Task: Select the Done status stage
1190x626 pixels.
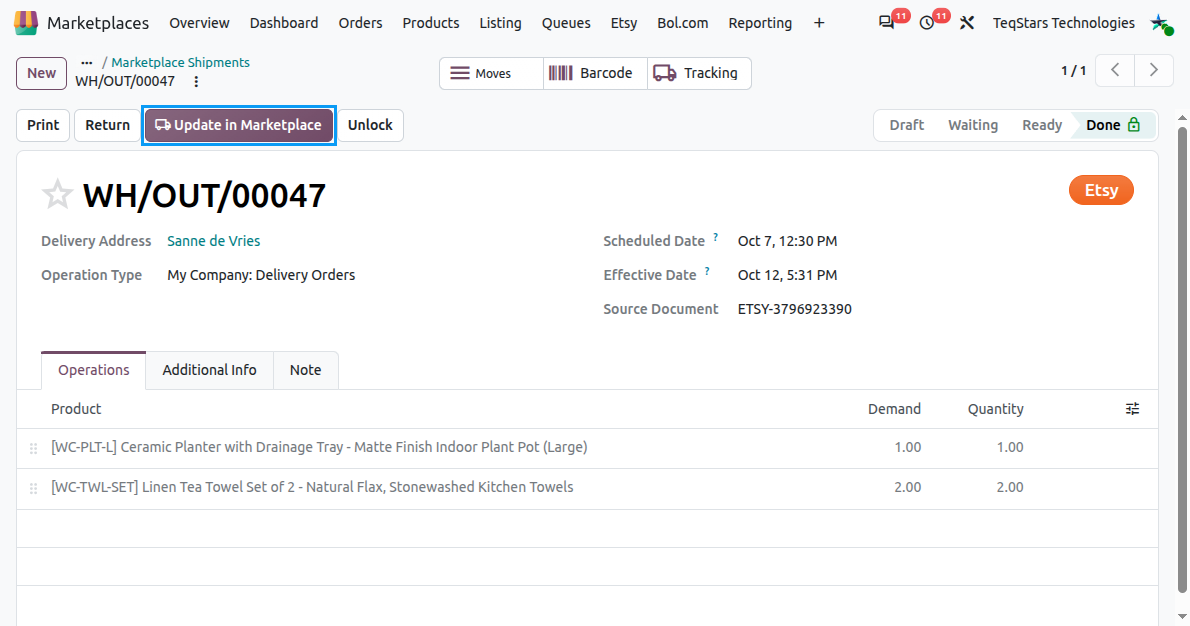Action: pyautogui.click(x=1113, y=125)
